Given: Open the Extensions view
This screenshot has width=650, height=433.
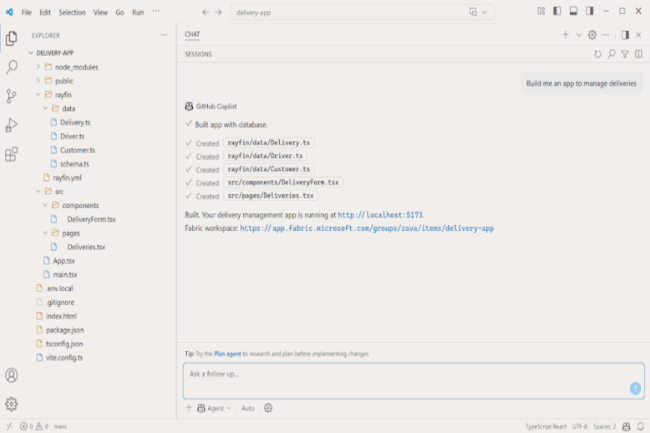Looking at the screenshot, I should [x=12, y=154].
